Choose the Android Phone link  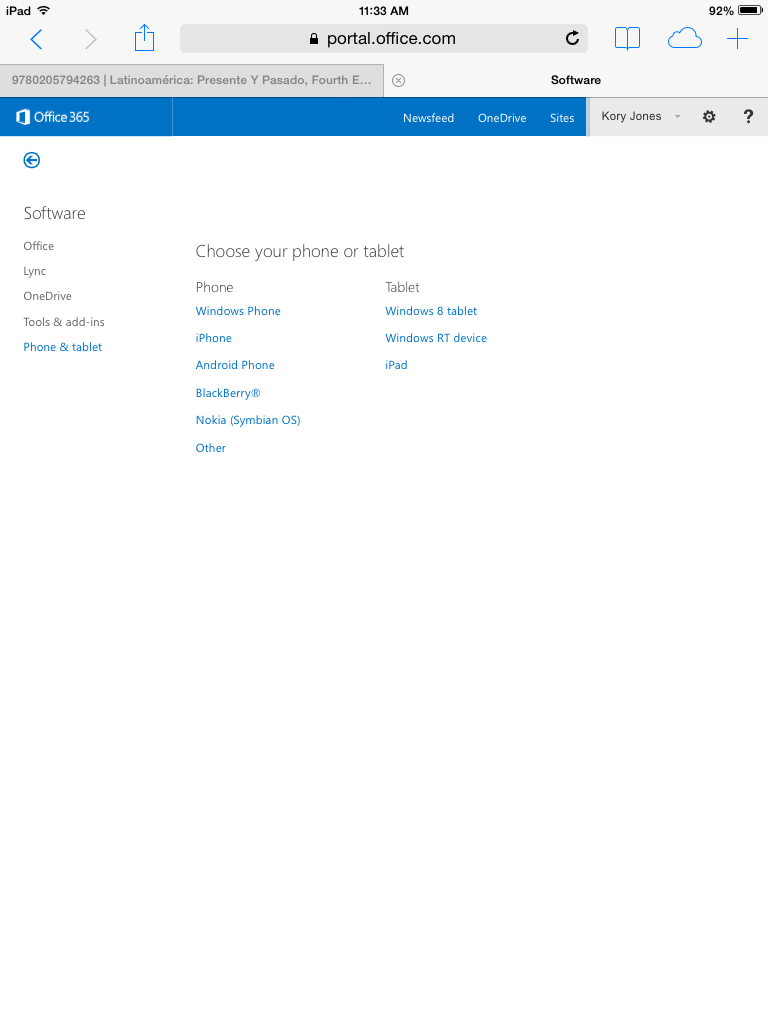[235, 365]
